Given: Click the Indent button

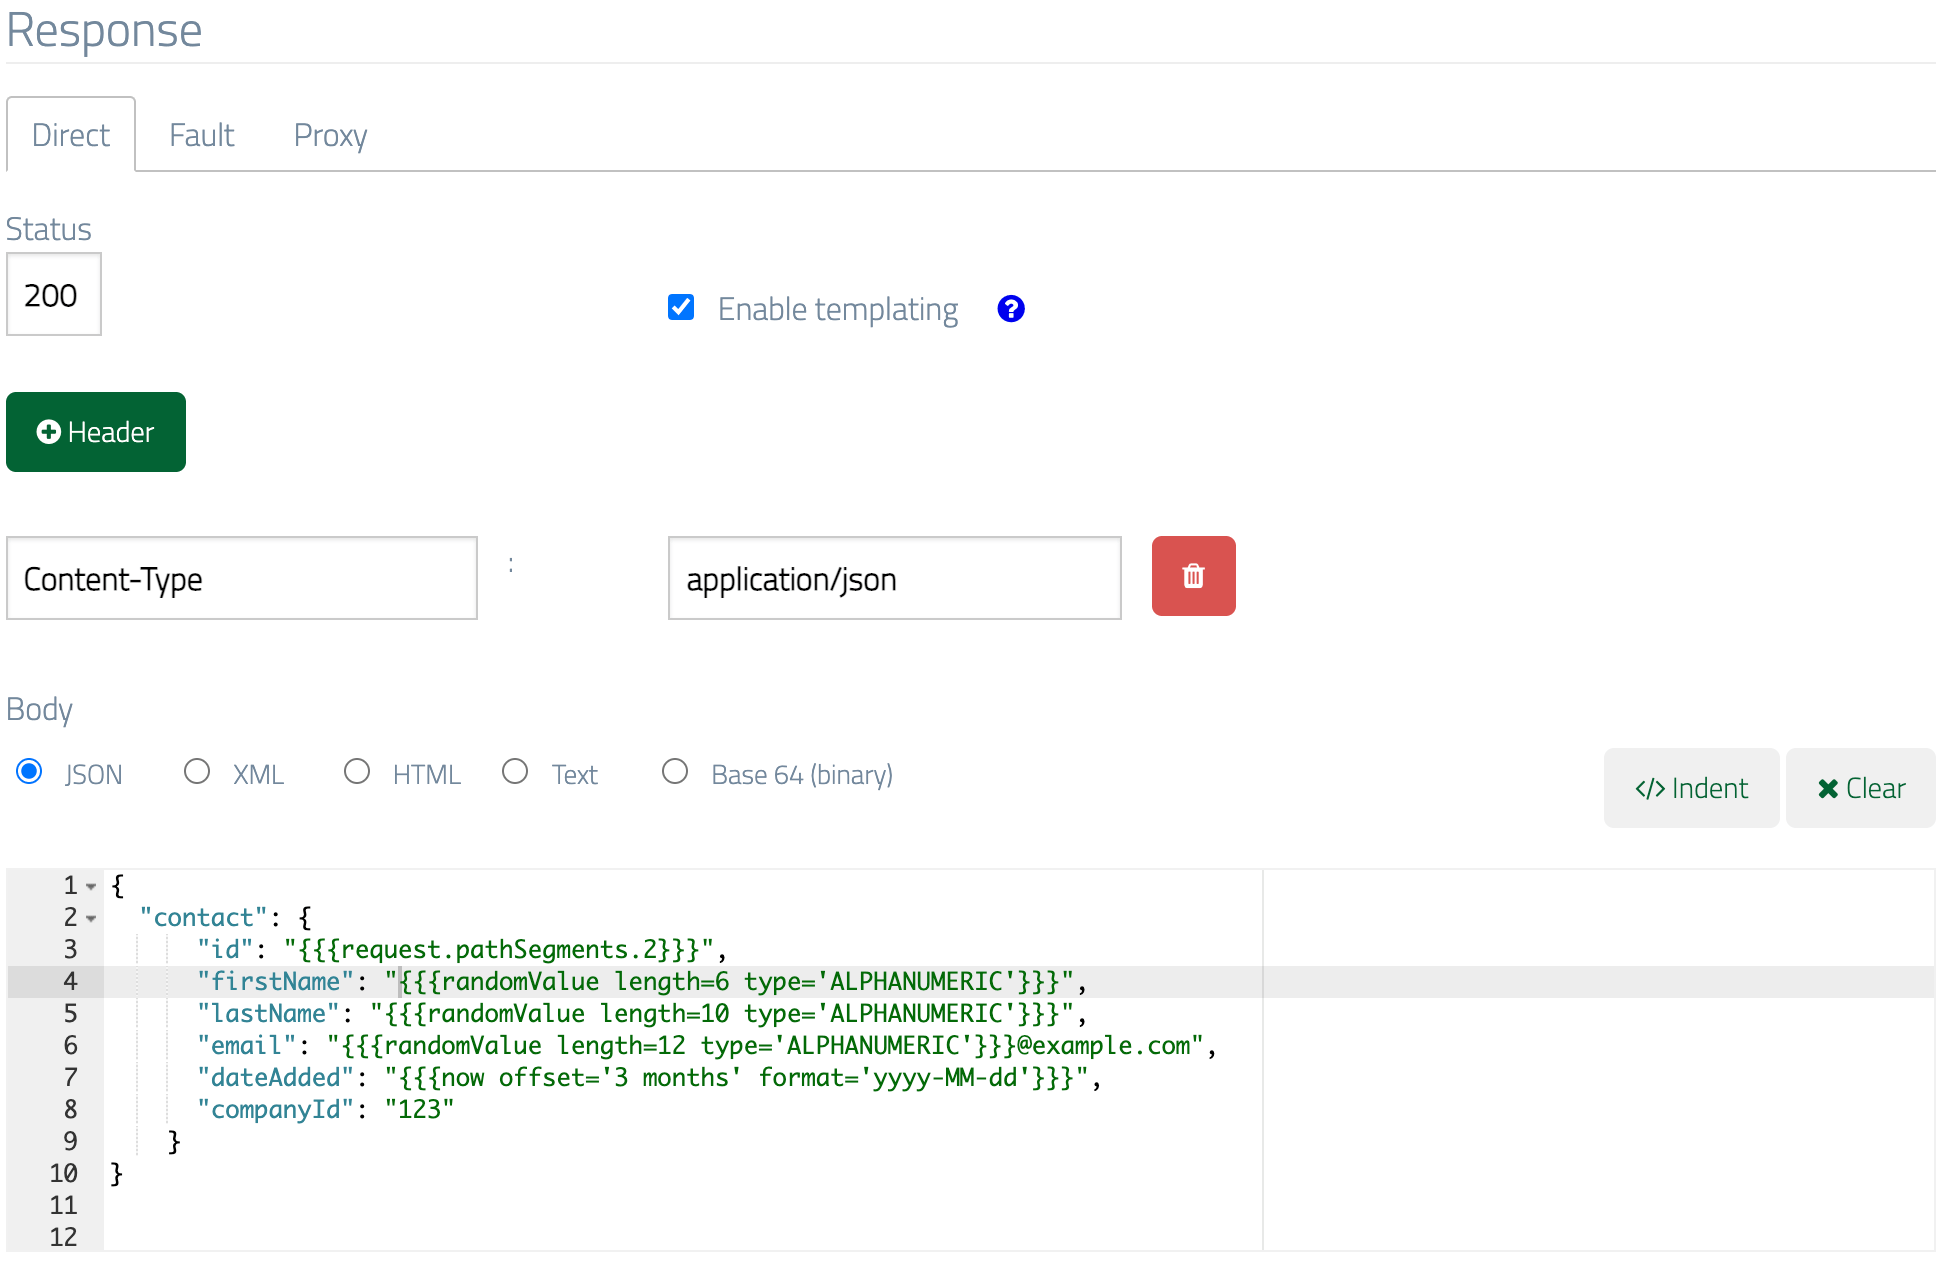Looking at the screenshot, I should (x=1691, y=788).
